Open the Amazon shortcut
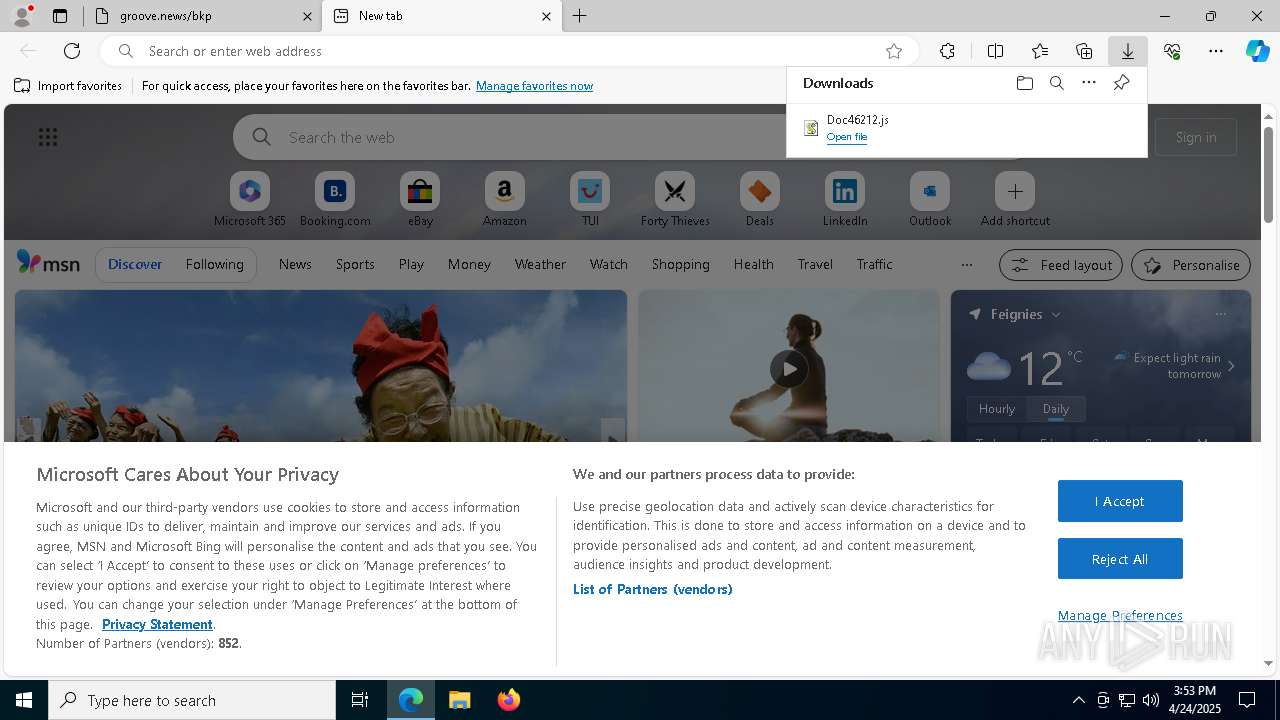The height and width of the screenshot is (720, 1280). 504,200
